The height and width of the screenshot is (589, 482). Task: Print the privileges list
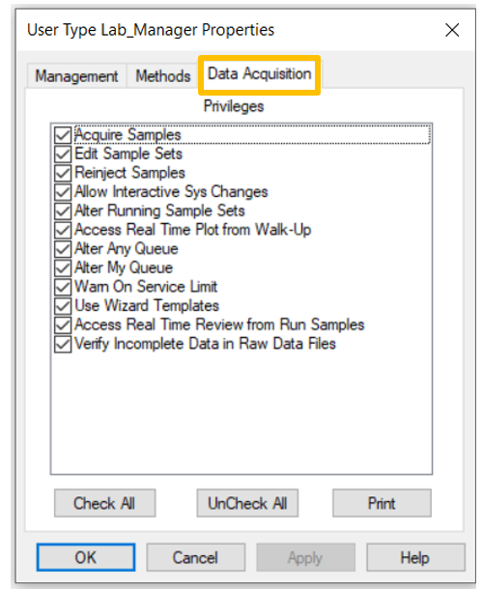click(382, 503)
